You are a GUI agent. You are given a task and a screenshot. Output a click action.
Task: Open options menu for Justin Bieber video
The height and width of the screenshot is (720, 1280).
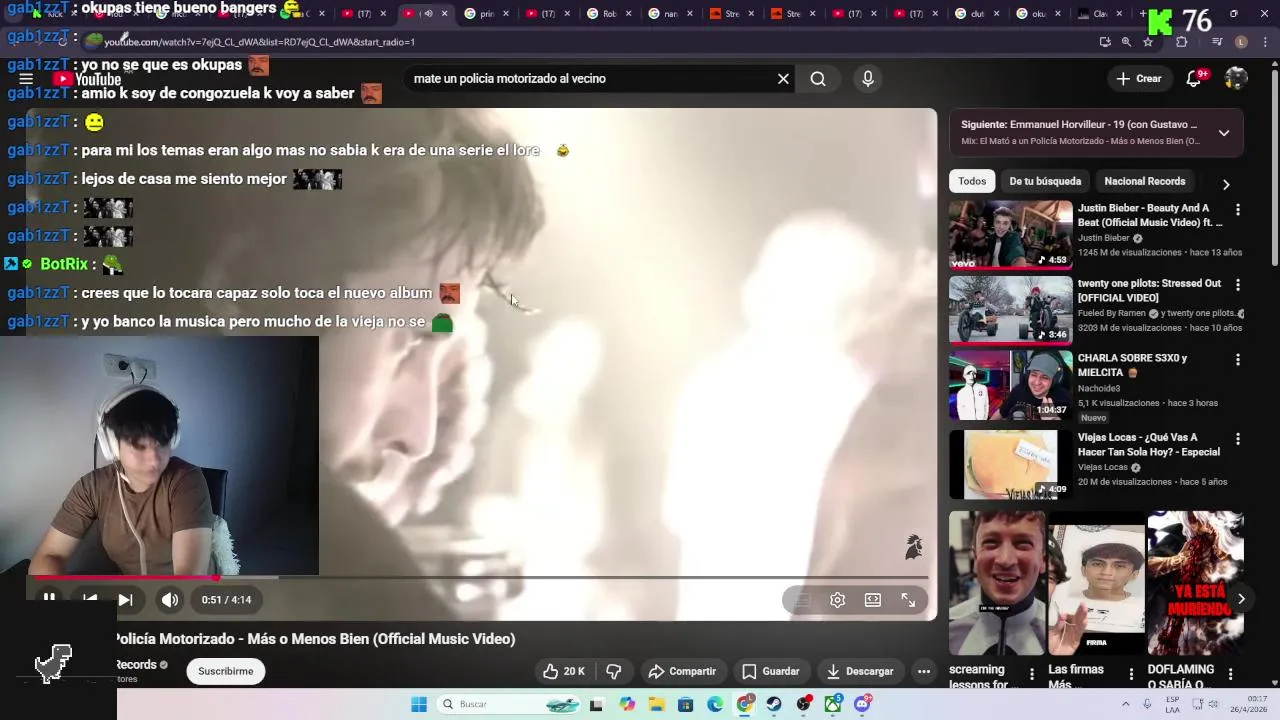click(x=1238, y=210)
